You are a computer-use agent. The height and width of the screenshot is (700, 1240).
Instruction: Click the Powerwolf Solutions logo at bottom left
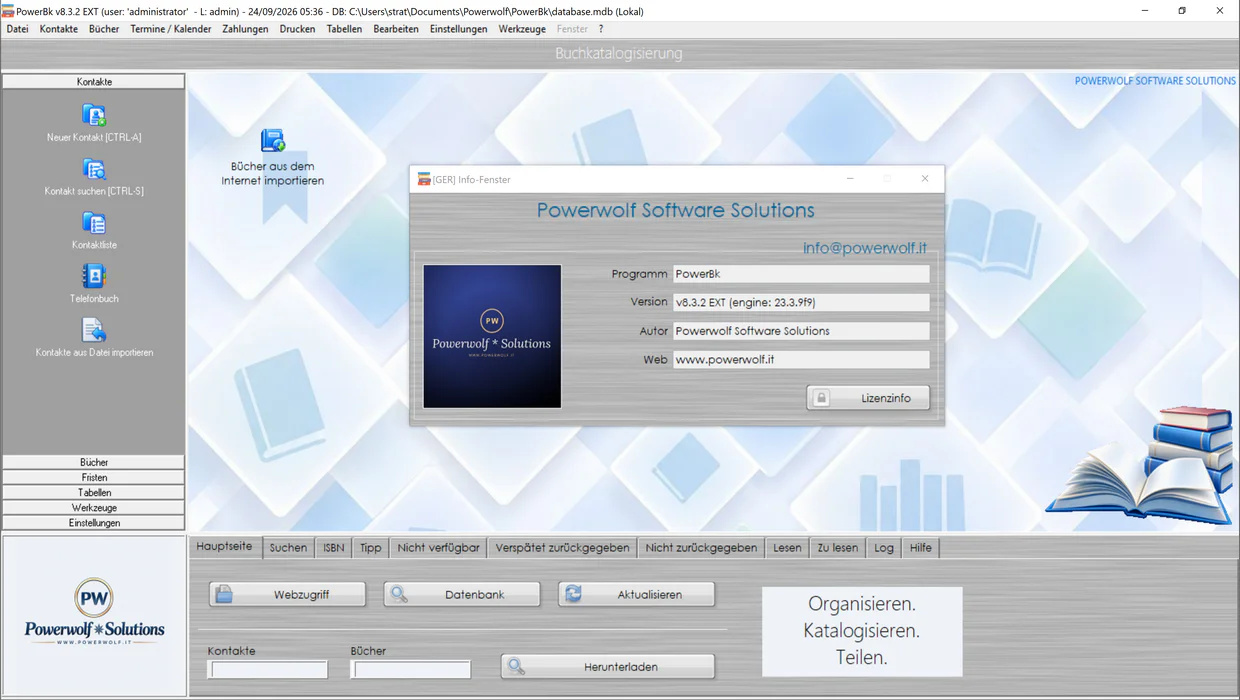point(94,612)
